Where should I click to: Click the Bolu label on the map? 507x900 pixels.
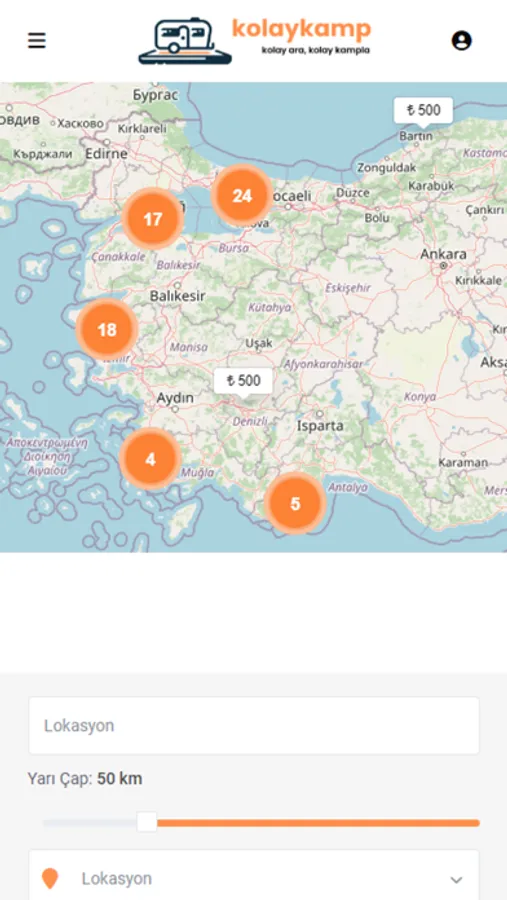pyautogui.click(x=377, y=218)
